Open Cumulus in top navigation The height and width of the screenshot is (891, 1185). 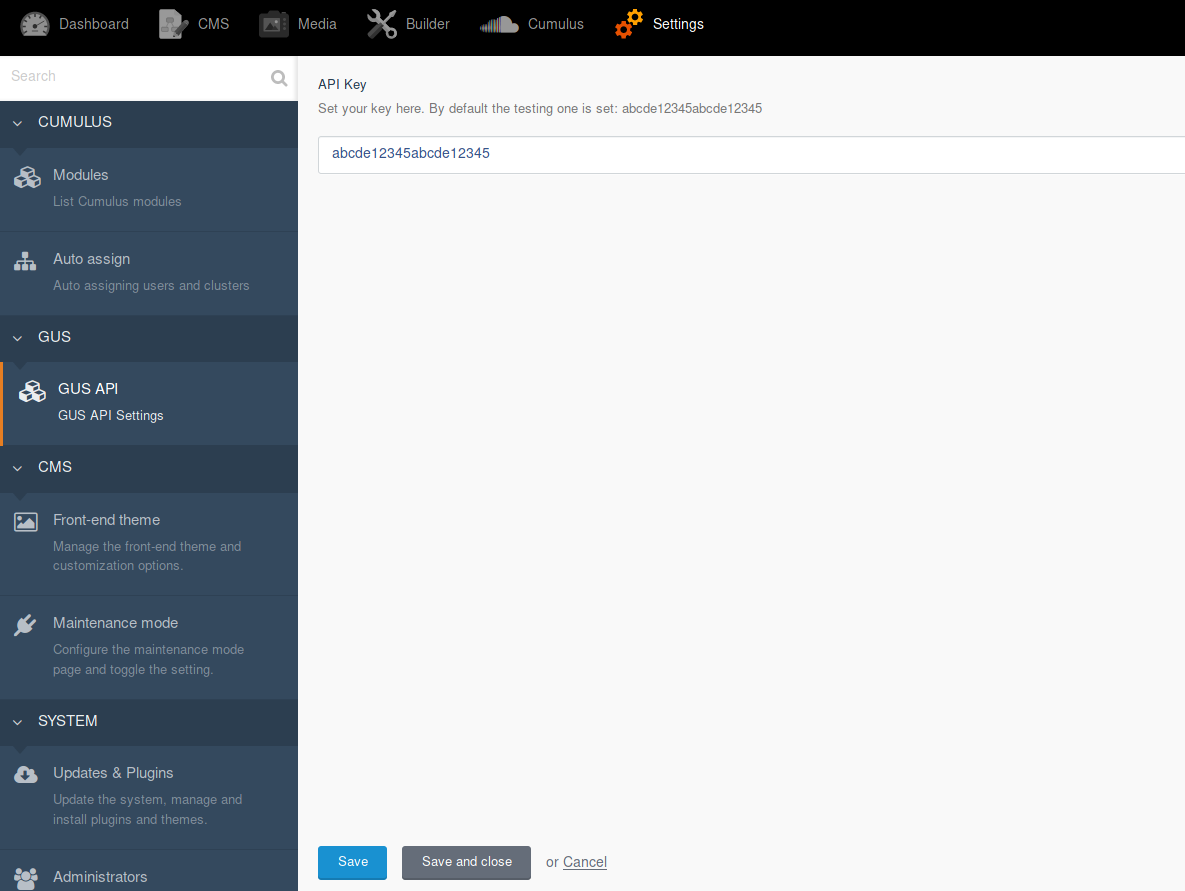pyautogui.click(x=531, y=24)
